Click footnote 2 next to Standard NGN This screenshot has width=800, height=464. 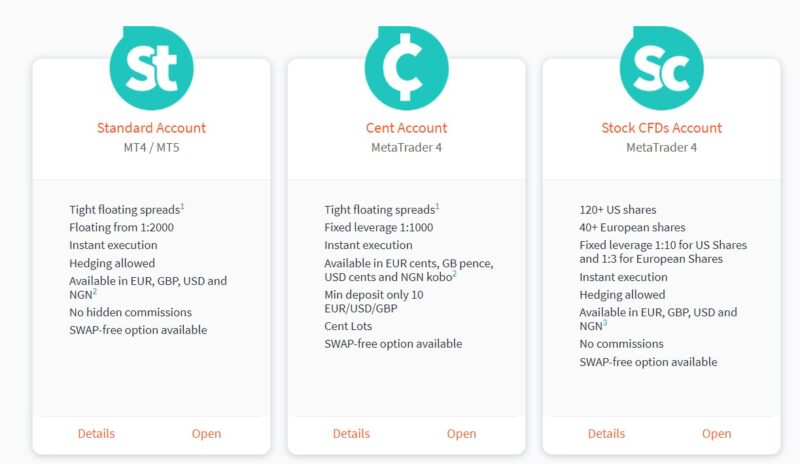[x=95, y=291]
